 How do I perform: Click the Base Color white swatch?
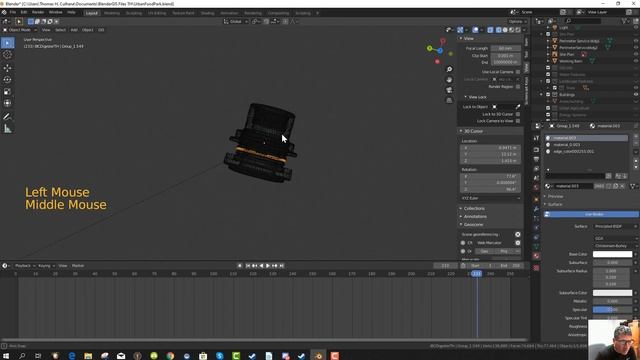pos(612,254)
